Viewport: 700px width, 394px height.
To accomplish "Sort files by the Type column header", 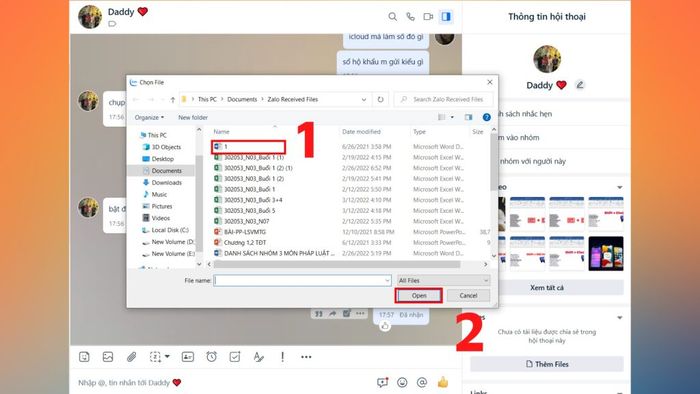I will point(419,132).
